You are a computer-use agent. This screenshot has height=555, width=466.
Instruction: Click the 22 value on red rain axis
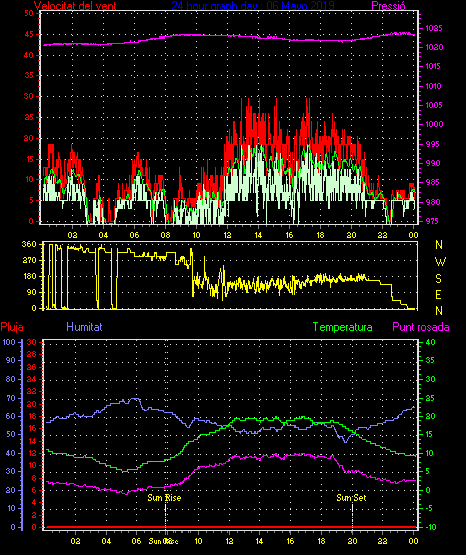[32, 391]
